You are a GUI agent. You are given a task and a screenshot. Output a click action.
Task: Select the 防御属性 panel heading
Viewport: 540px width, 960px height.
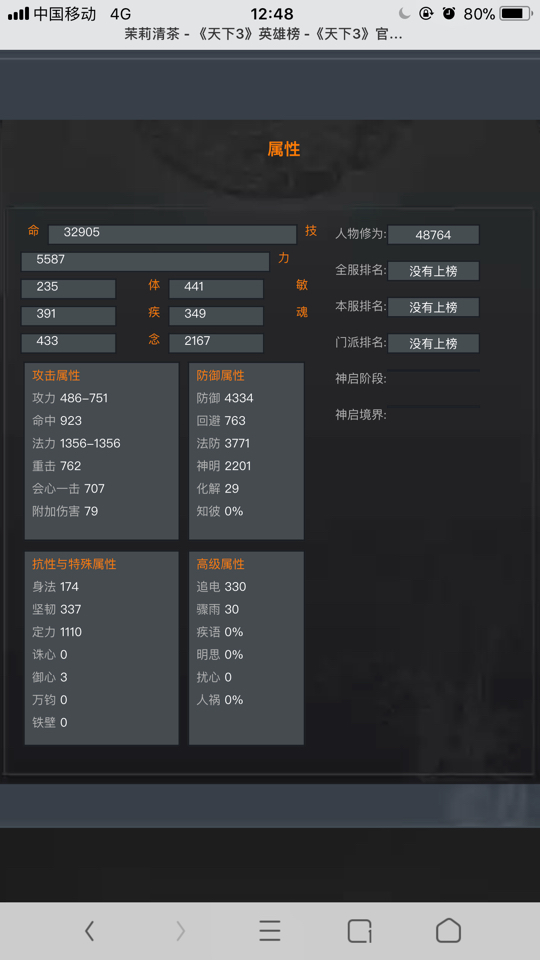click(220, 375)
